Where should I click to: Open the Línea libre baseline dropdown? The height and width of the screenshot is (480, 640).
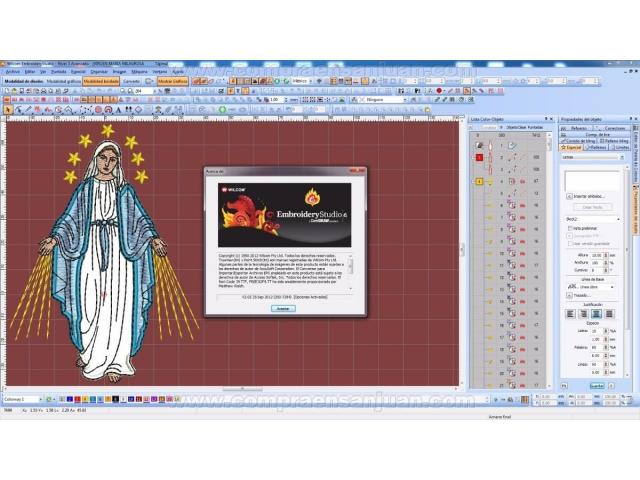click(612, 287)
